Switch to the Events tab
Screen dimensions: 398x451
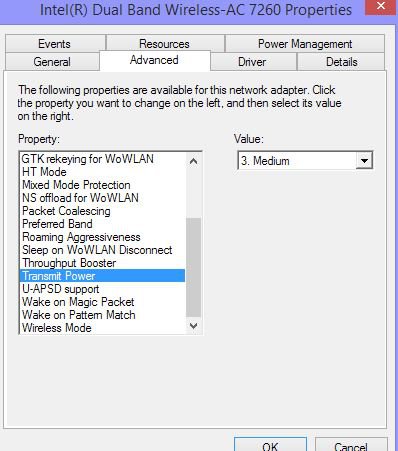coord(55,44)
